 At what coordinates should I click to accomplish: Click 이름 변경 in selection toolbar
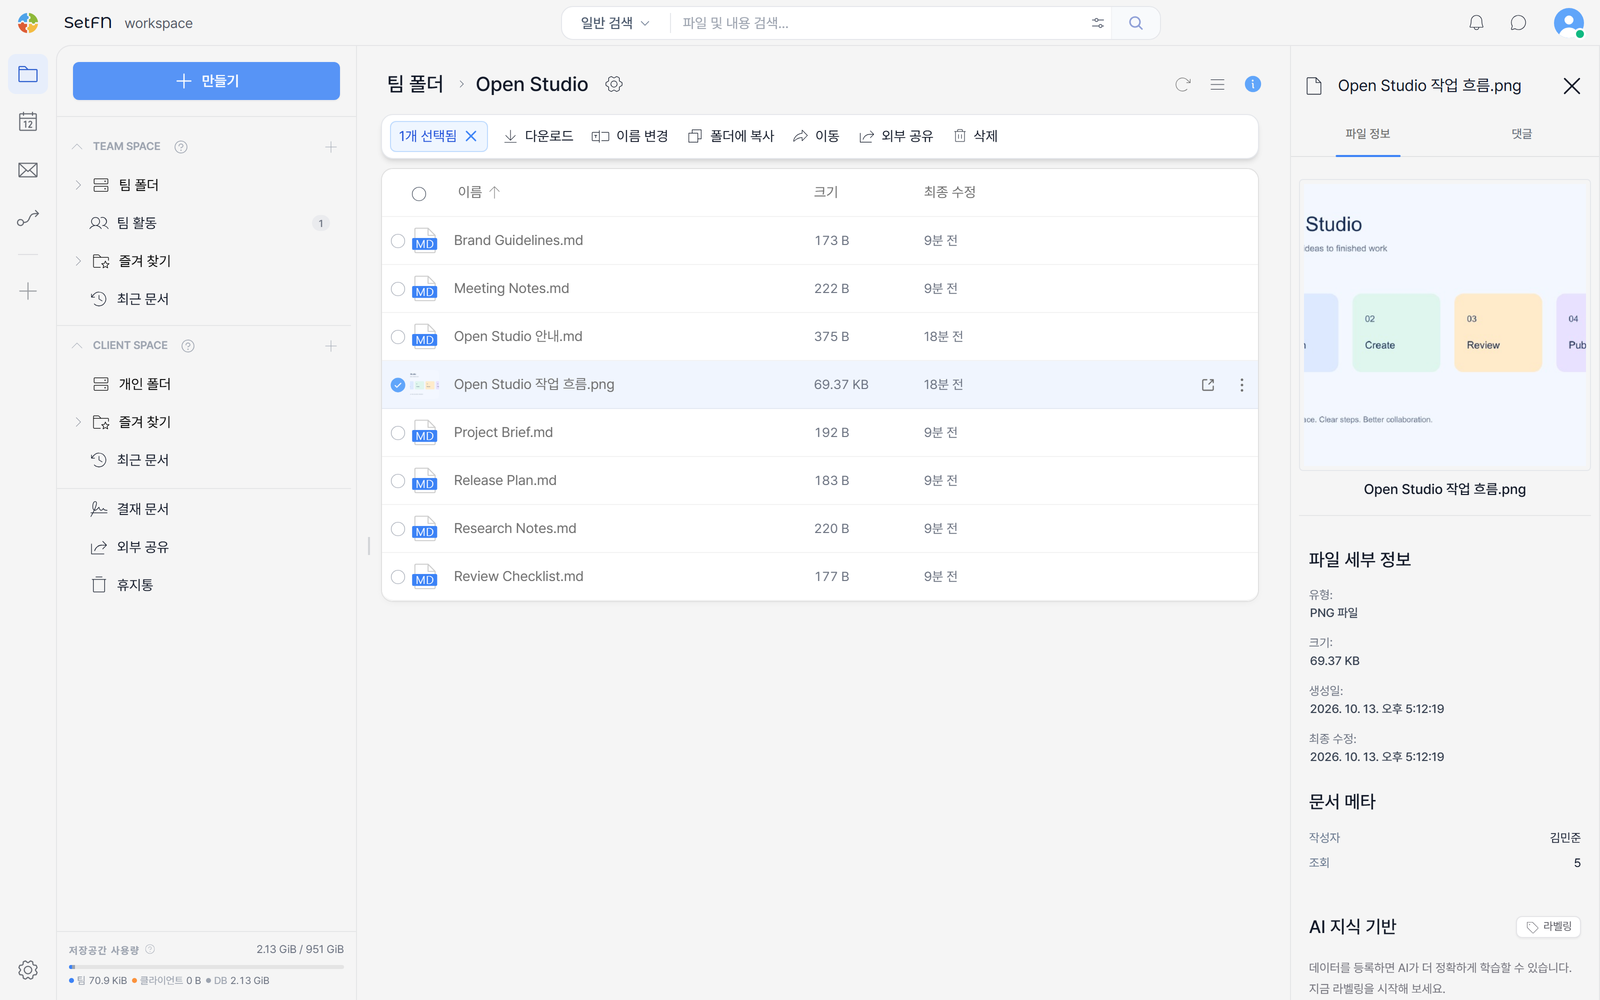[x=629, y=136]
